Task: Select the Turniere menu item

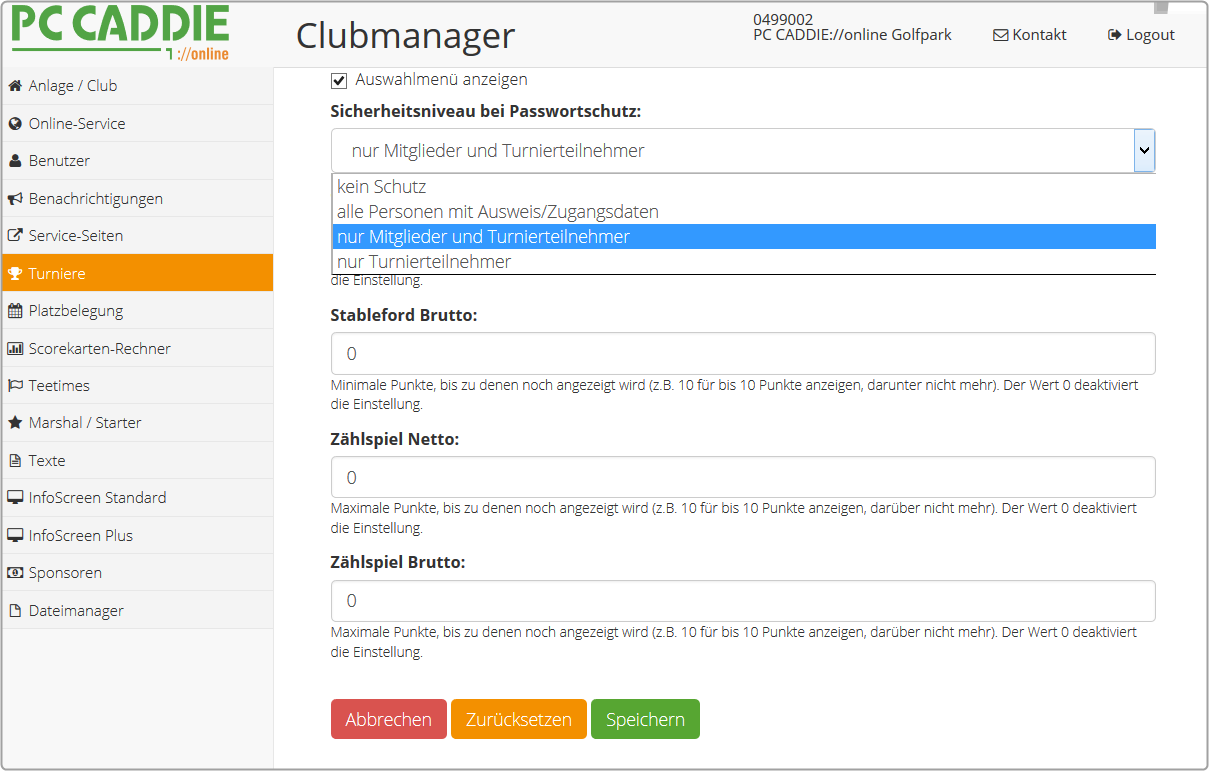Action: pyautogui.click(x=137, y=273)
